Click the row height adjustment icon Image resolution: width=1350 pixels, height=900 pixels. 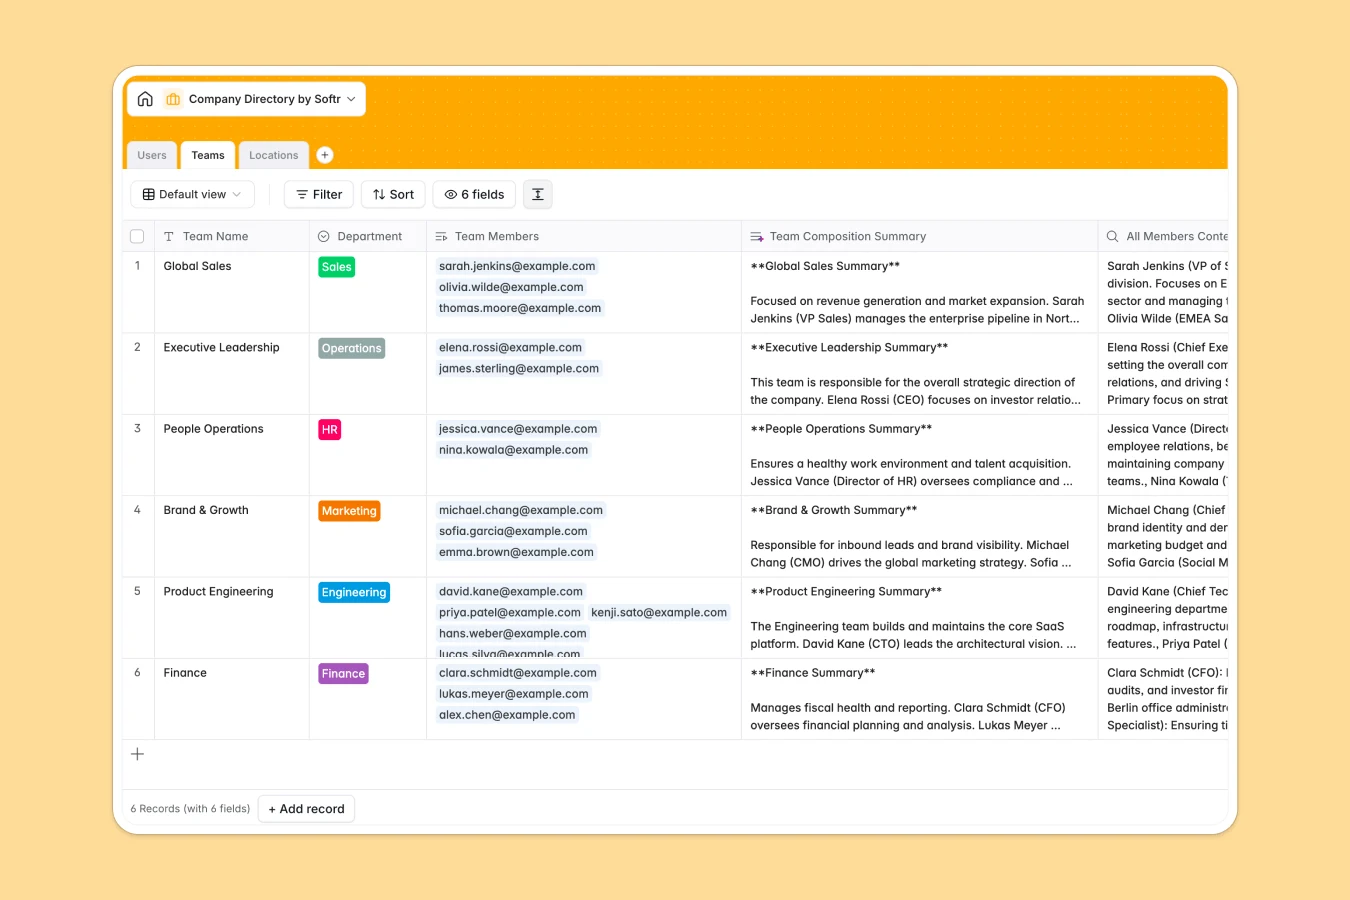[x=537, y=194]
